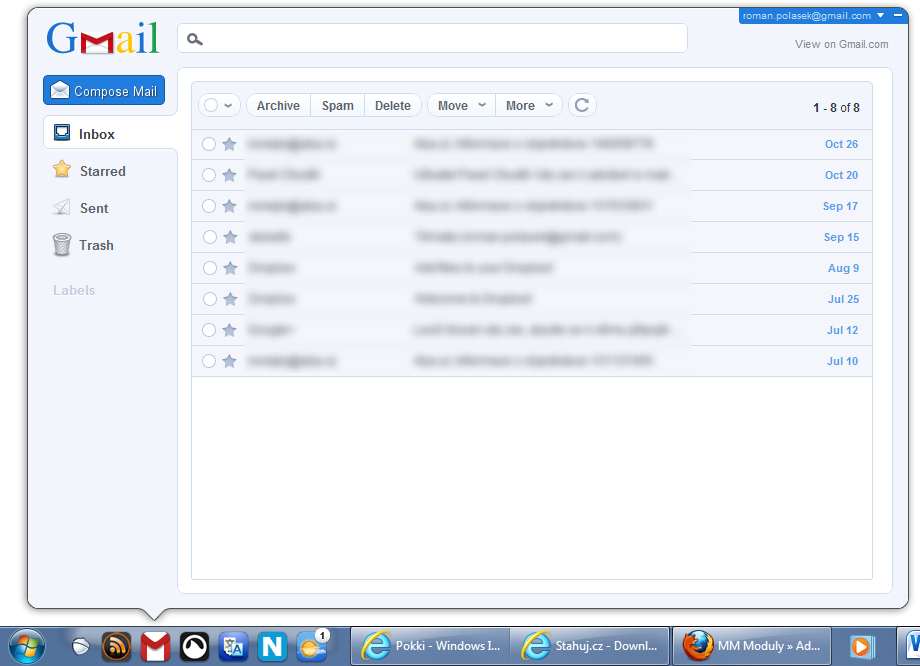Minimize the Gmail popup with dash button
The image size is (920, 666).
[898, 15]
